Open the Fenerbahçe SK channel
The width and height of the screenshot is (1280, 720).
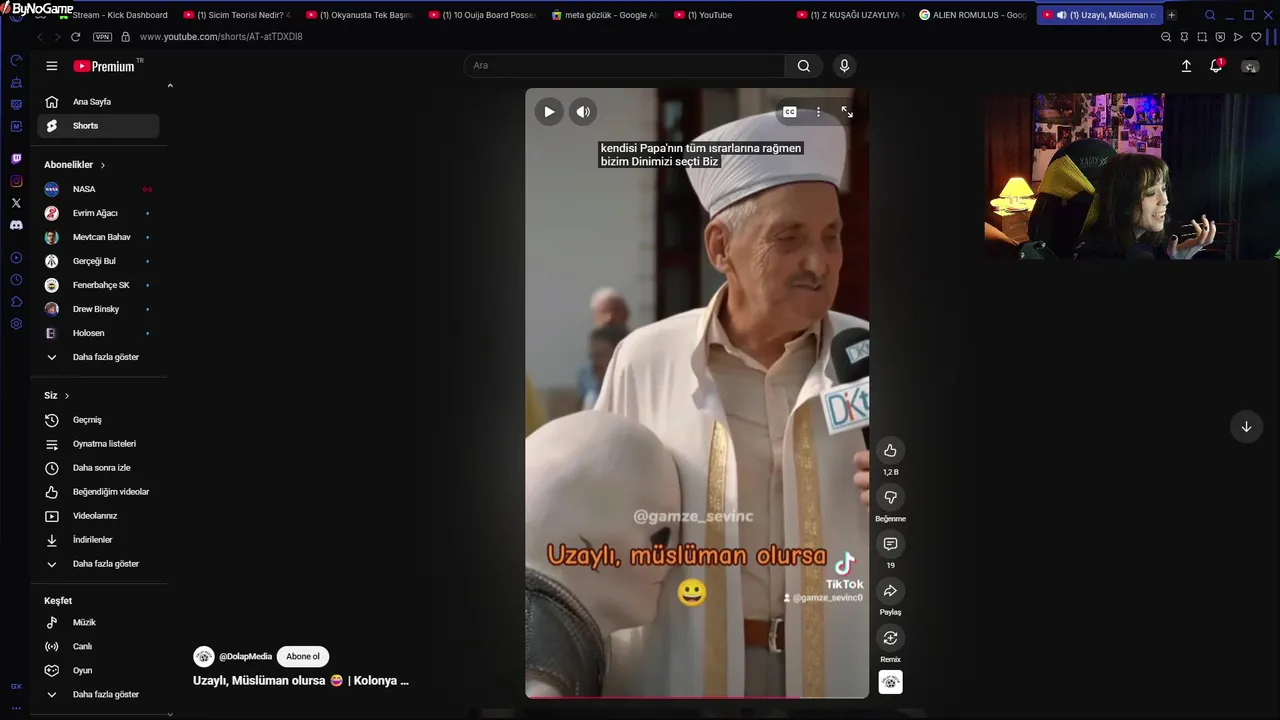[x=98, y=285]
